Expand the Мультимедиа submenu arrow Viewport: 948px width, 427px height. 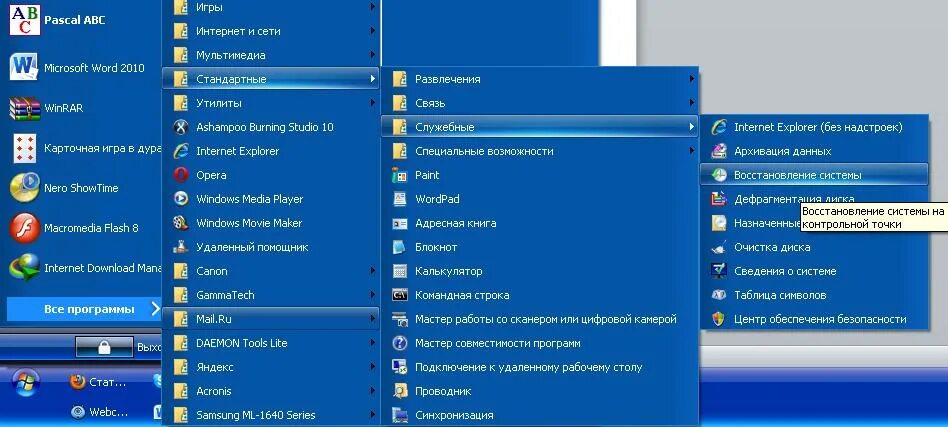point(372,55)
